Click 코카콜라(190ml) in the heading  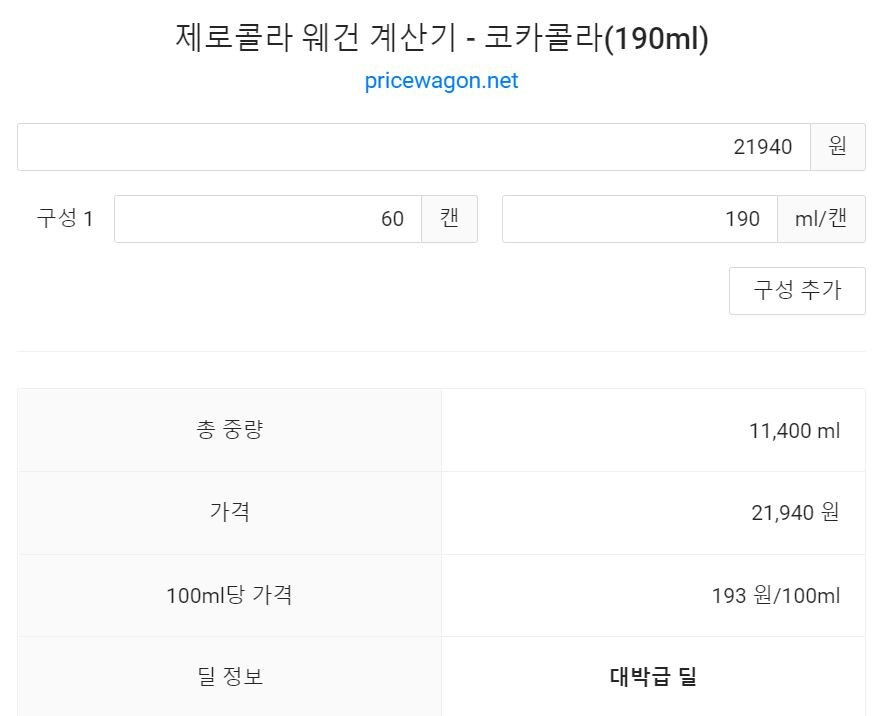[596, 38]
